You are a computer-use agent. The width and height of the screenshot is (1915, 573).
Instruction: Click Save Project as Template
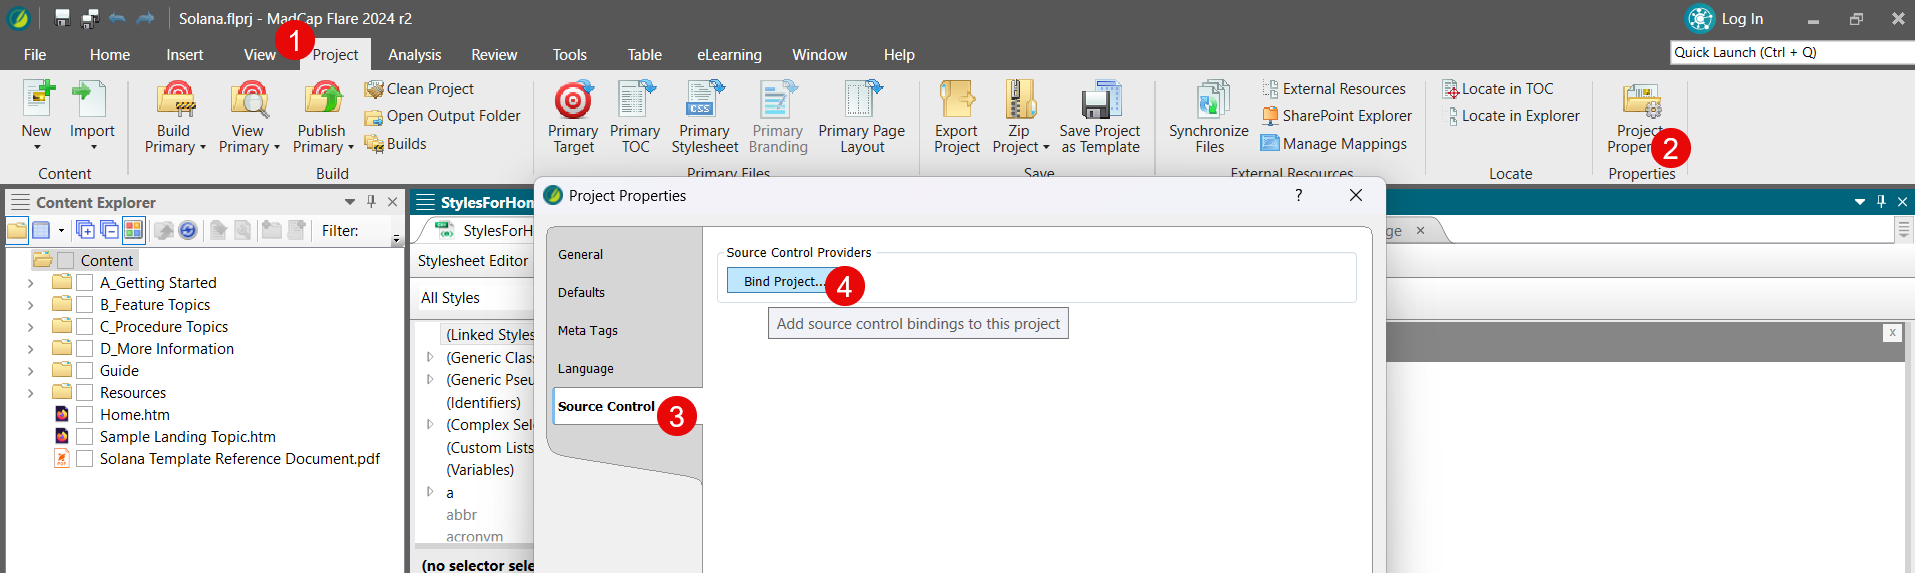[x=1100, y=117]
